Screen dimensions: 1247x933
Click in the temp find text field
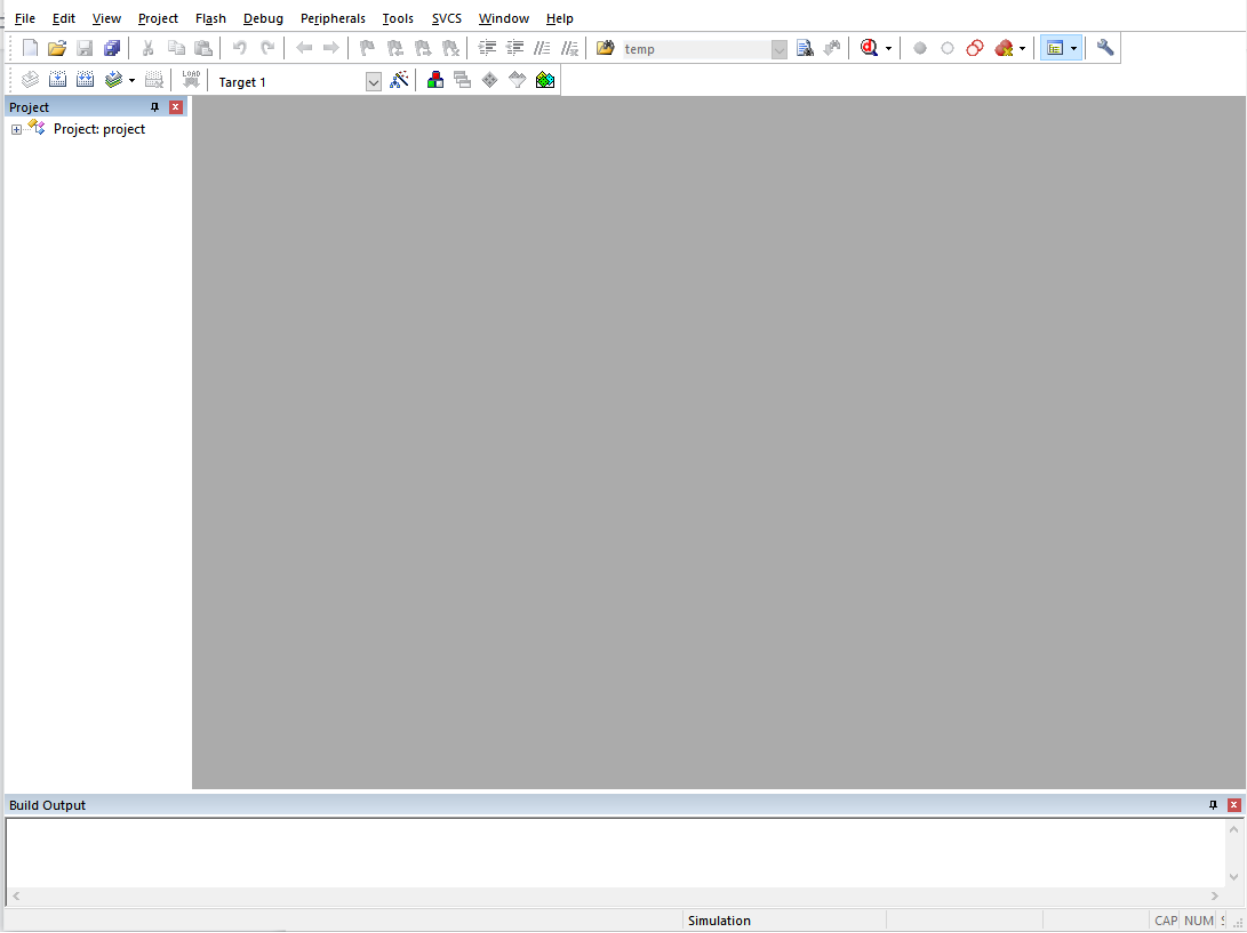click(696, 49)
